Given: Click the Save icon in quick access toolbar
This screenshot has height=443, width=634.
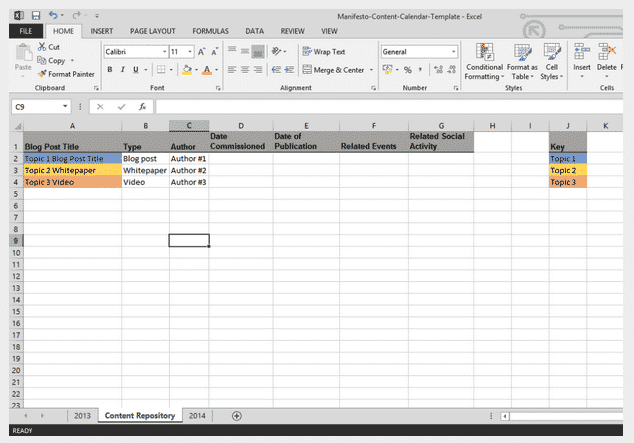Looking at the screenshot, I should click(x=36, y=16).
